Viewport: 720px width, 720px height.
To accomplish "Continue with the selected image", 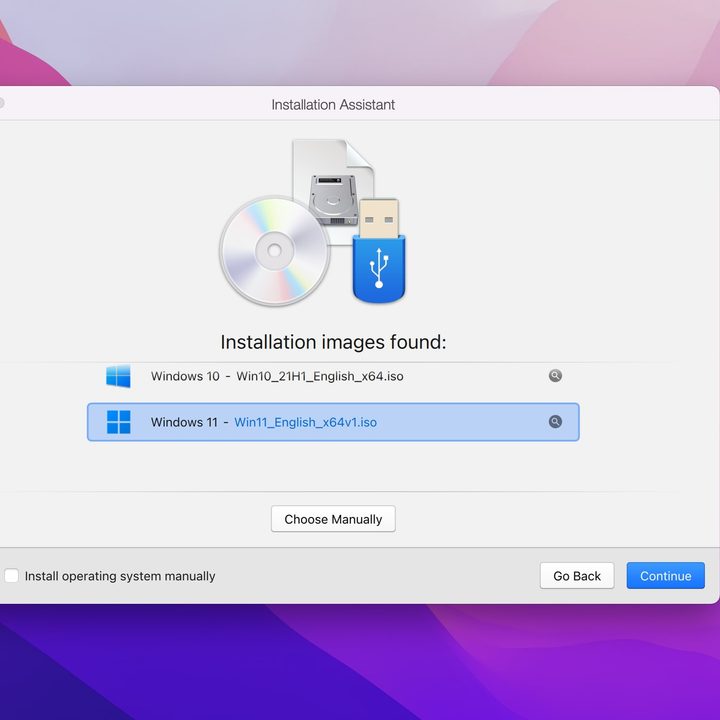I will coord(665,575).
